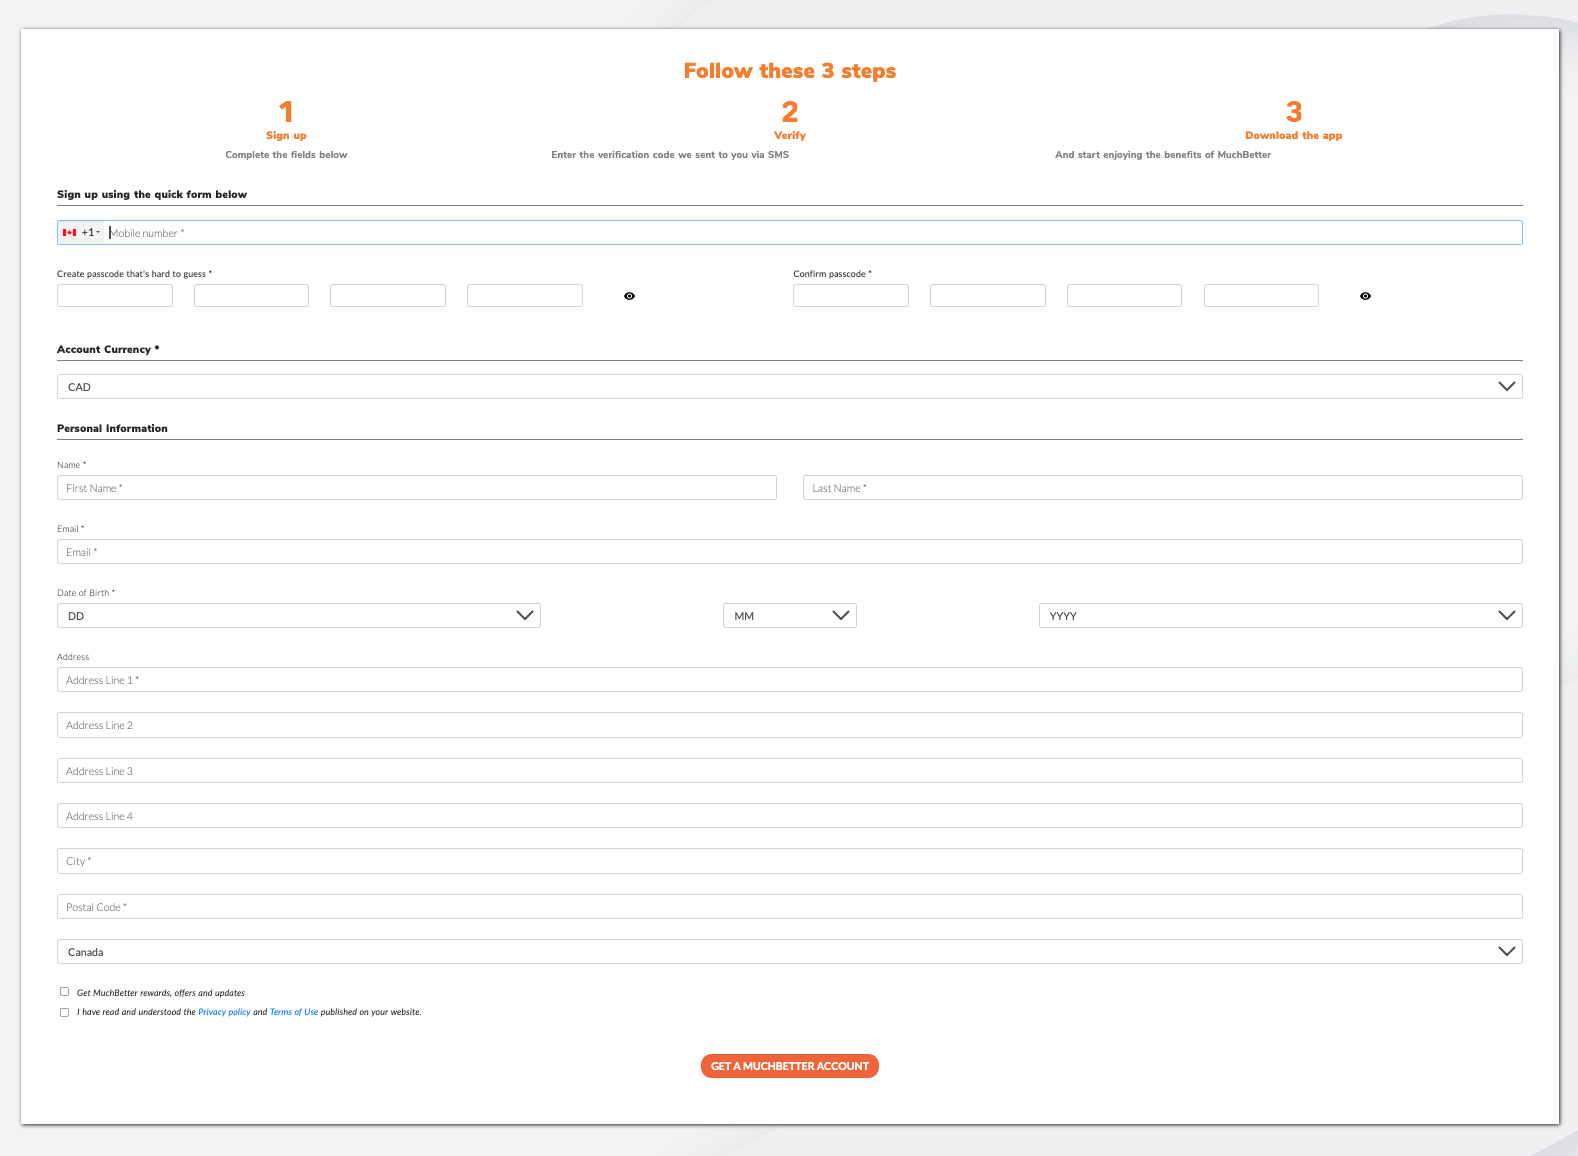Click the 'Personal Information' section heading

point(112,428)
